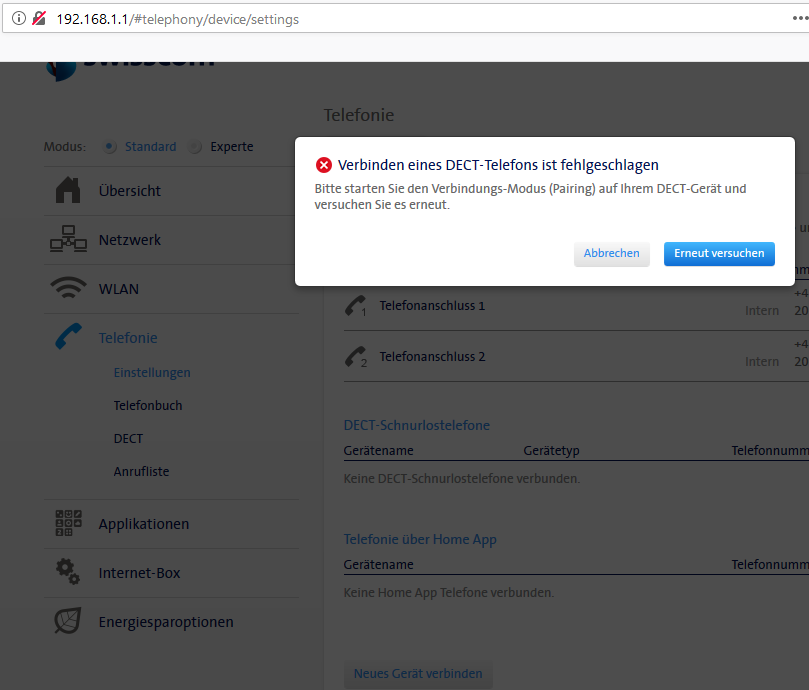Image resolution: width=809 pixels, height=690 pixels.
Task: Click the WLAN signal icon
Action: (68, 287)
